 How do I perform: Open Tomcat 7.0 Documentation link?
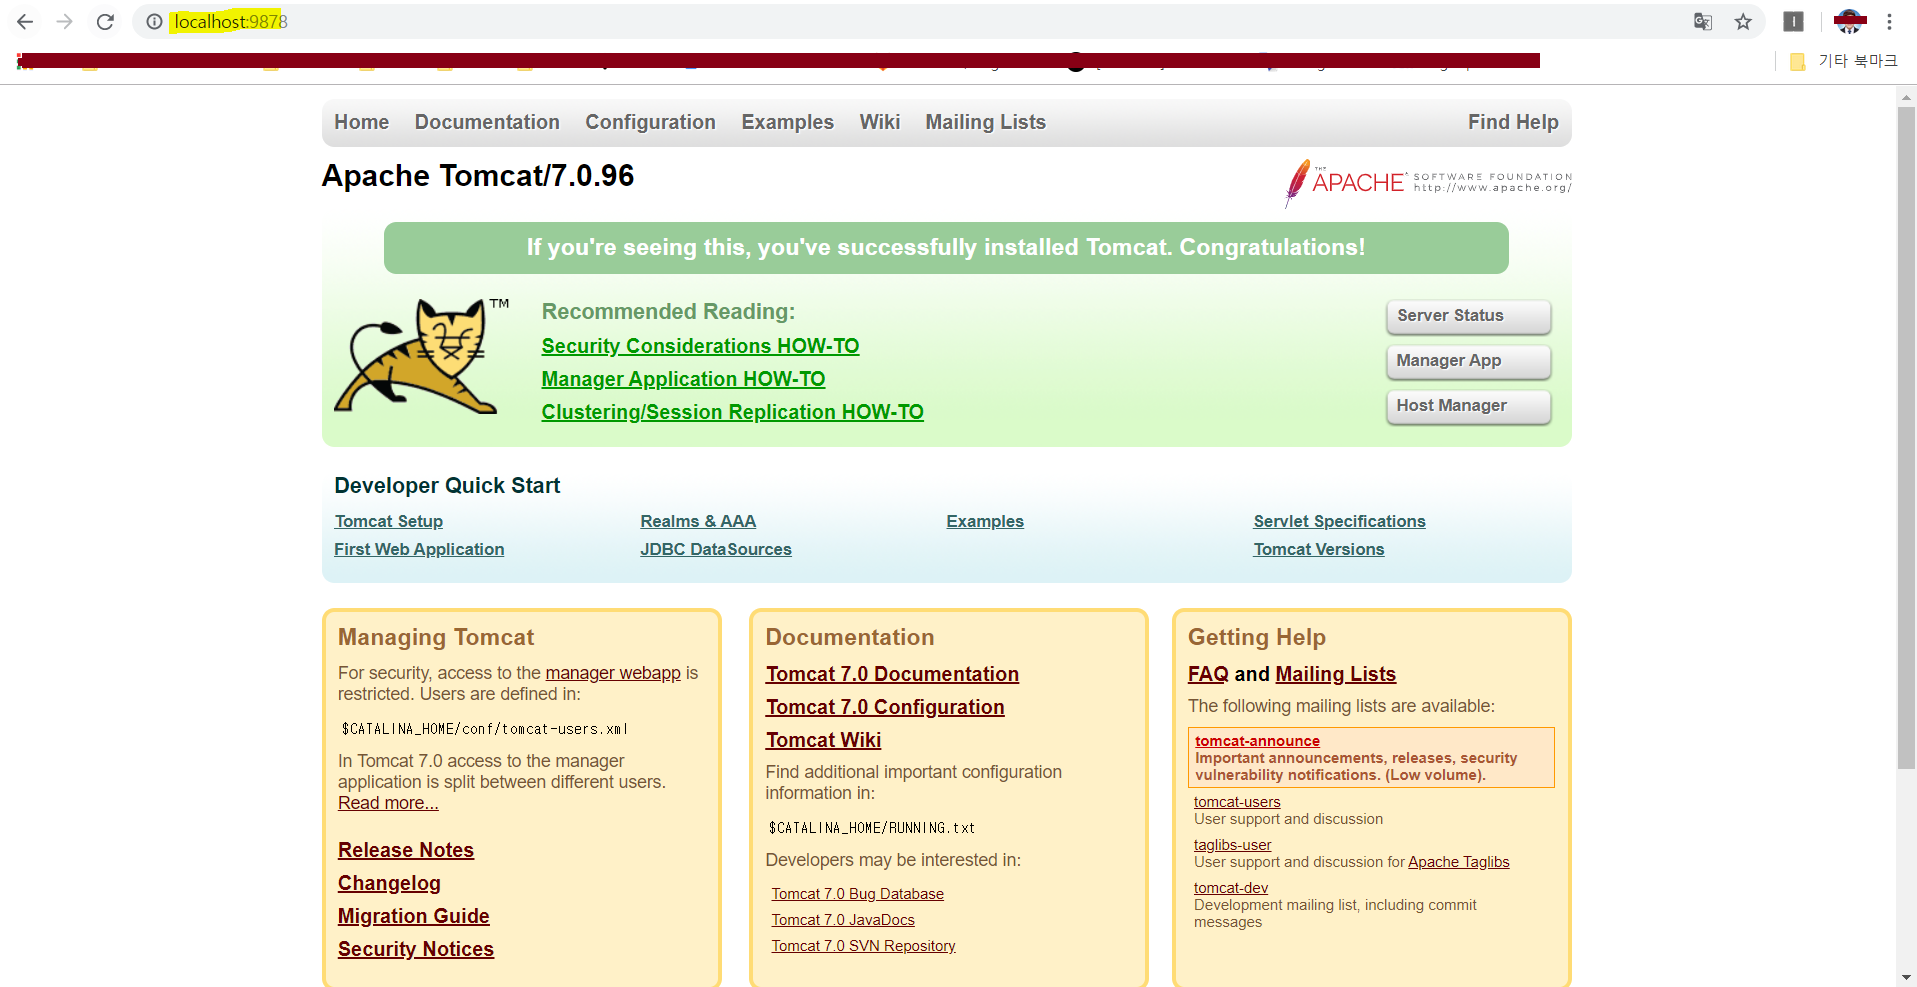892,674
